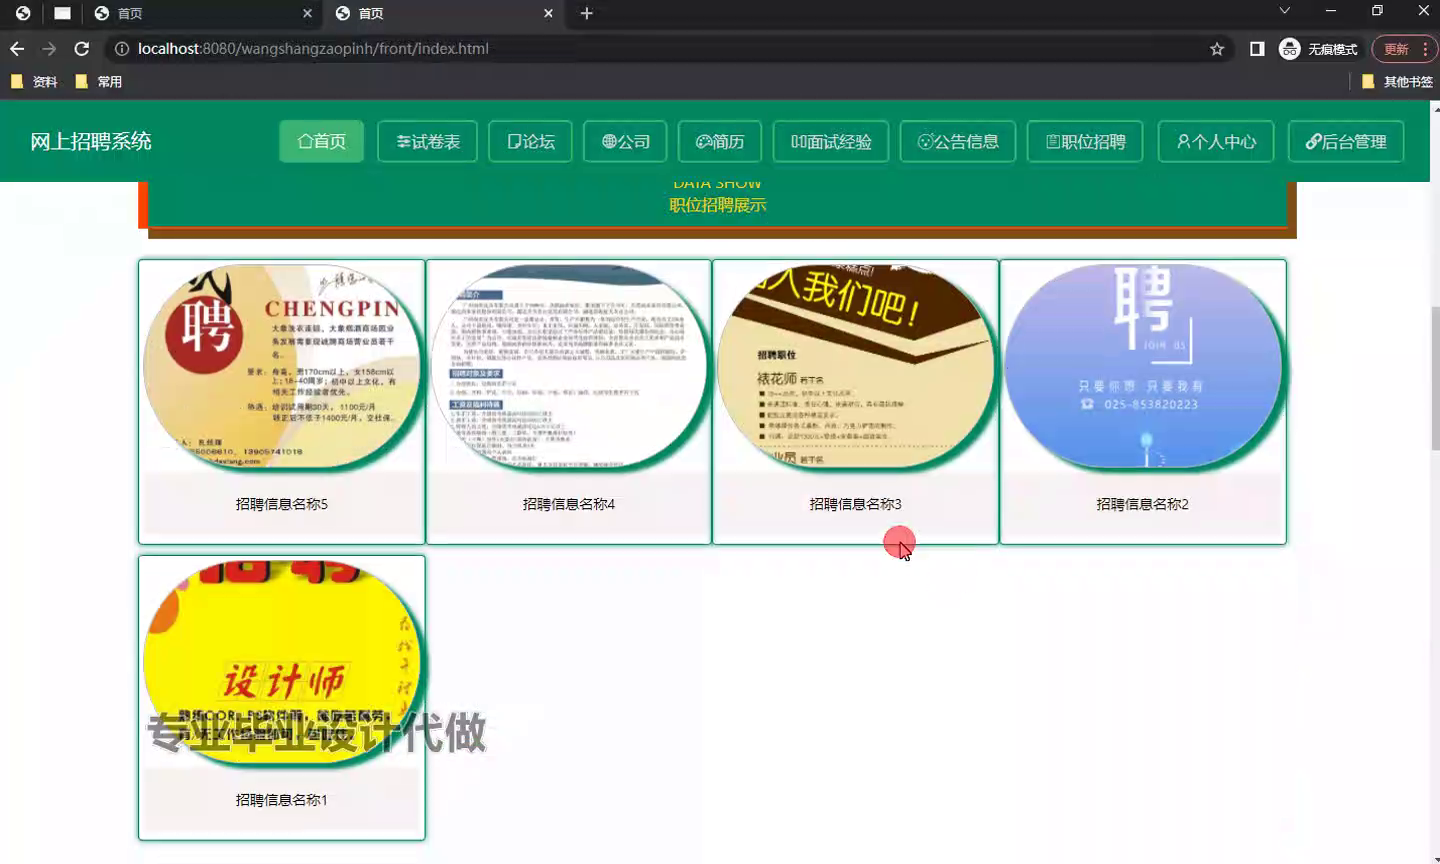
Task: Click the 招聘信息名称5 caption text
Action: tap(282, 504)
